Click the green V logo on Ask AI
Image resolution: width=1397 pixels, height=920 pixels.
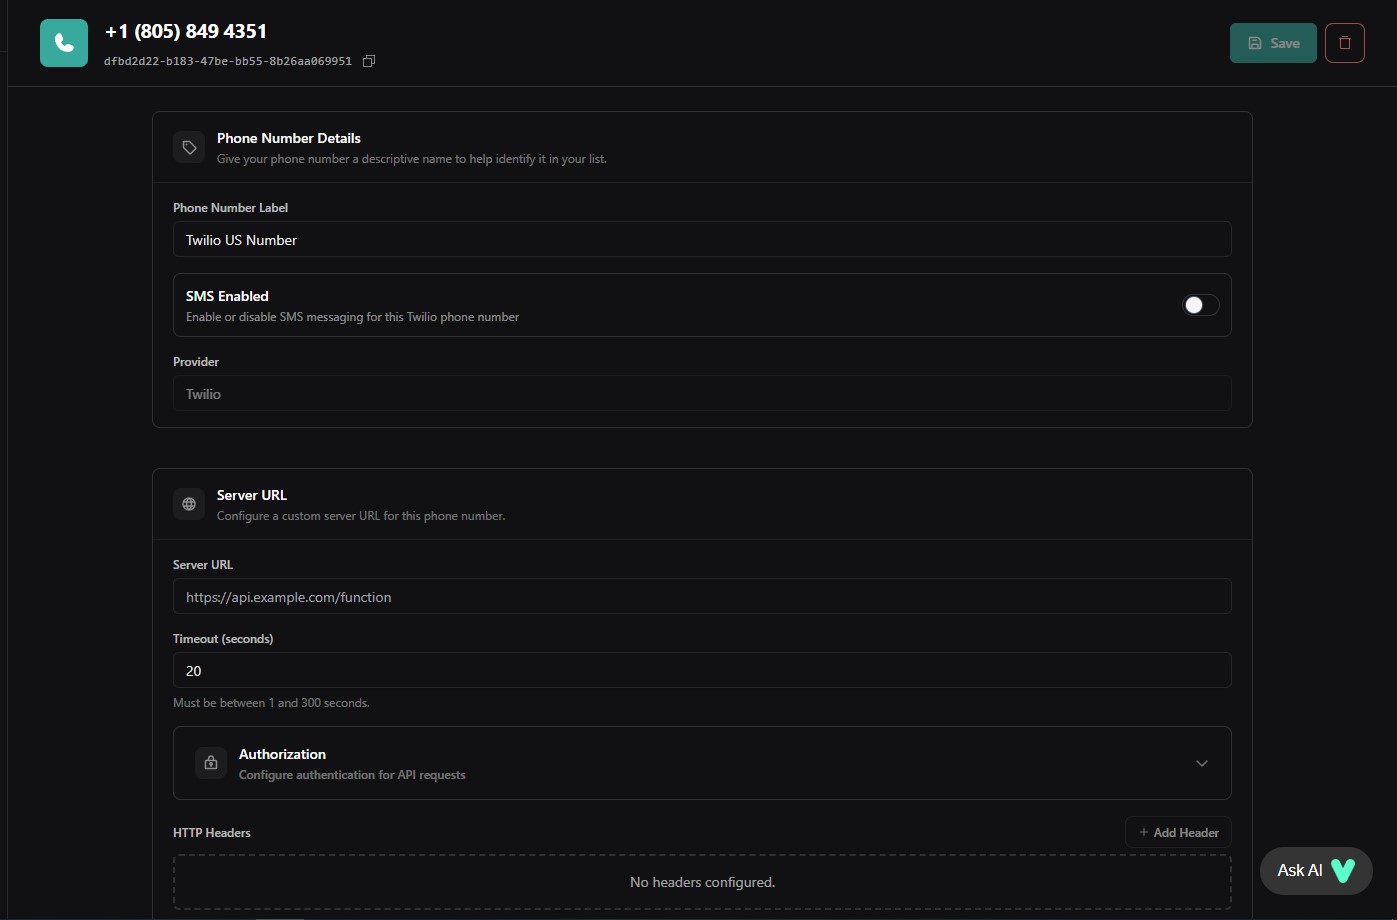(1342, 870)
